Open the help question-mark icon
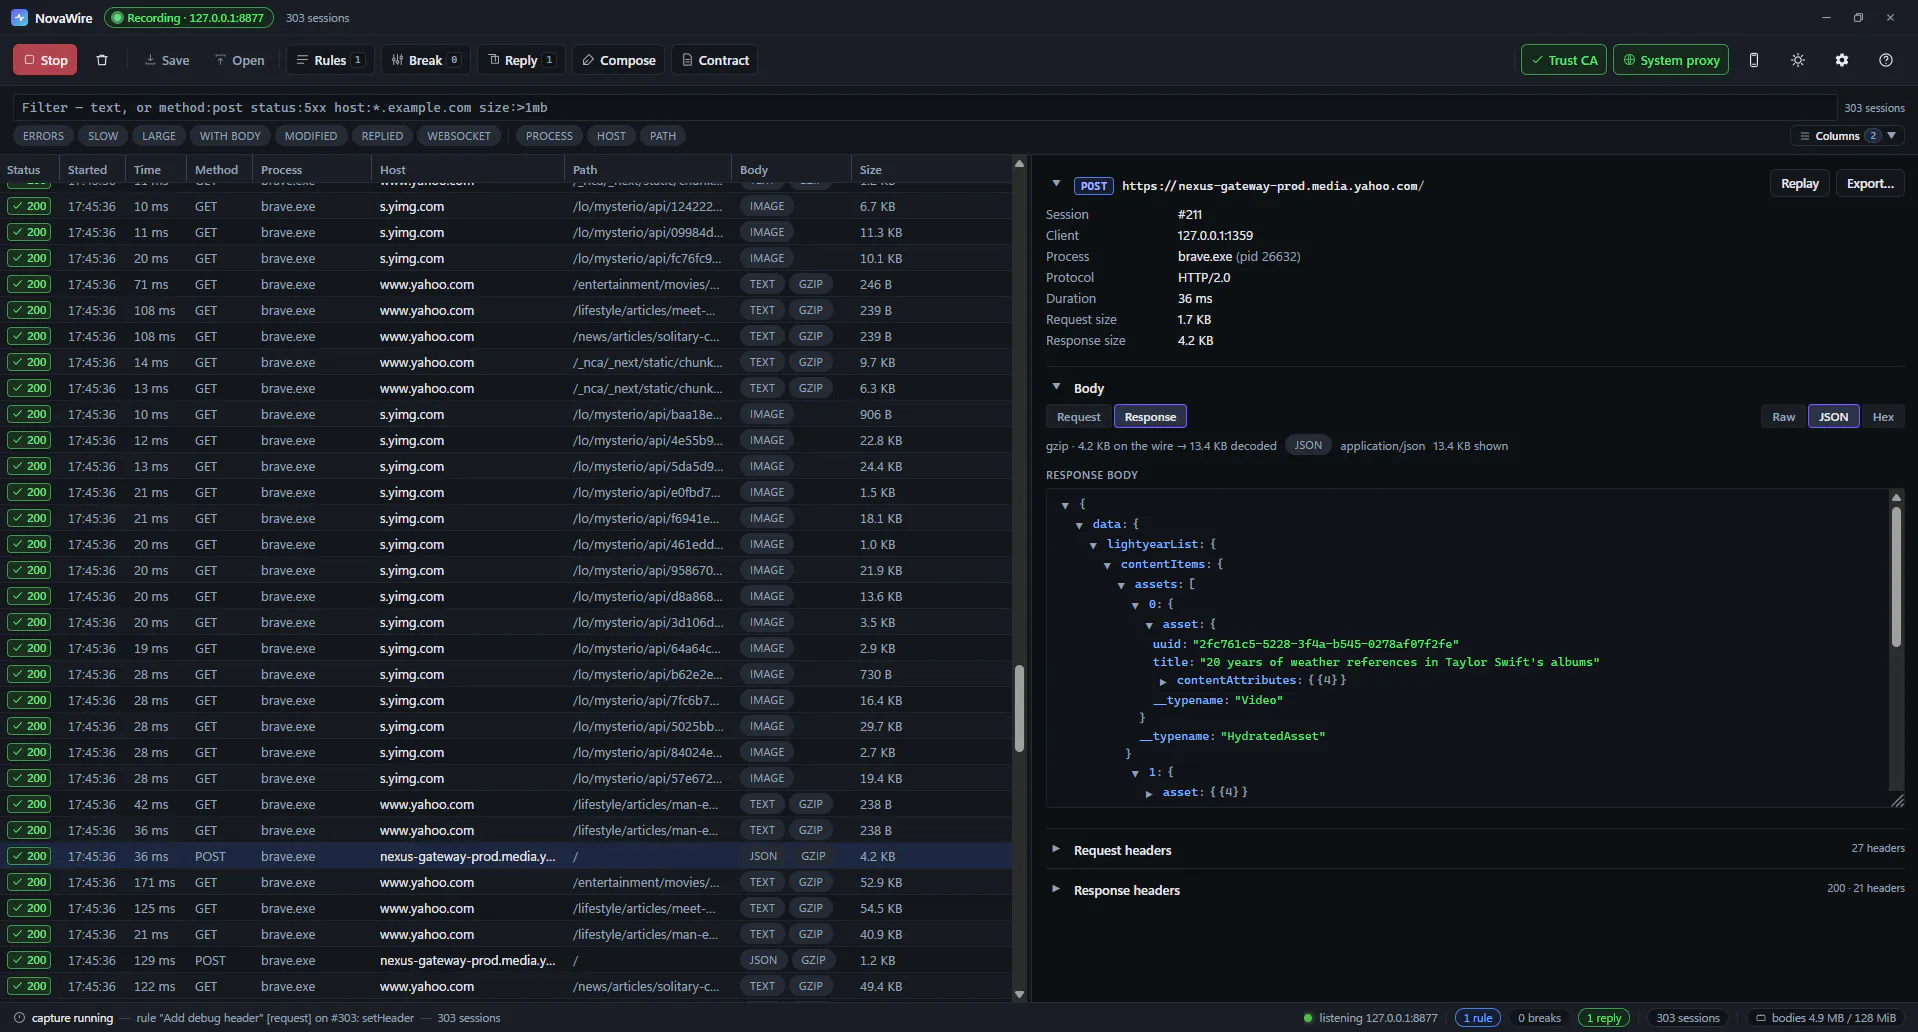Screen dimensions: 1918x1032 click(x=1885, y=60)
